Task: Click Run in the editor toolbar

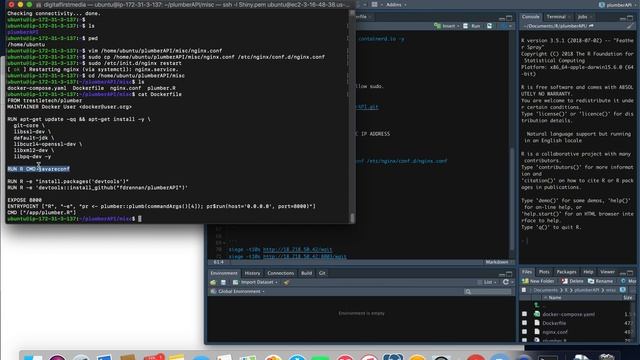Action: 472,26
